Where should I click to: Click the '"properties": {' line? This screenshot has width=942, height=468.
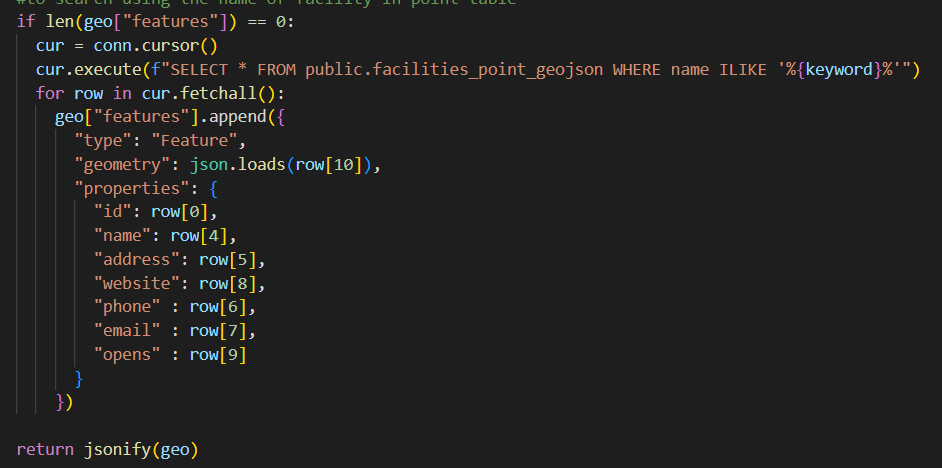(x=146, y=189)
